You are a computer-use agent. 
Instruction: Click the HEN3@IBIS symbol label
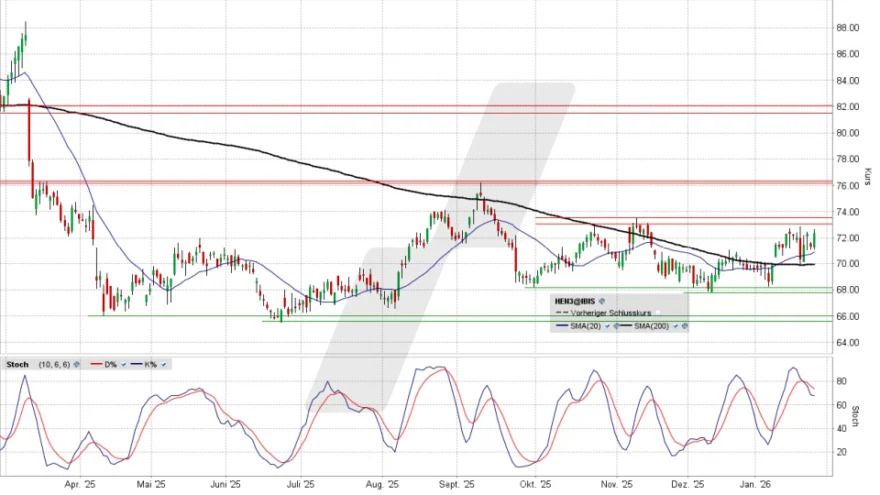(x=576, y=300)
